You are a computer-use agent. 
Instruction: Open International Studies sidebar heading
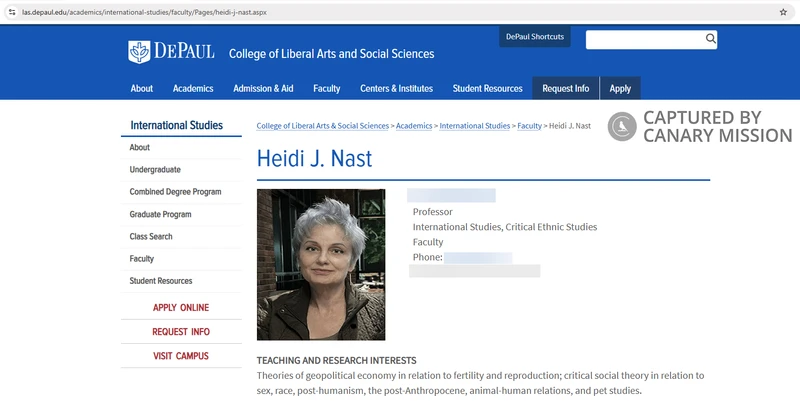[177, 125]
